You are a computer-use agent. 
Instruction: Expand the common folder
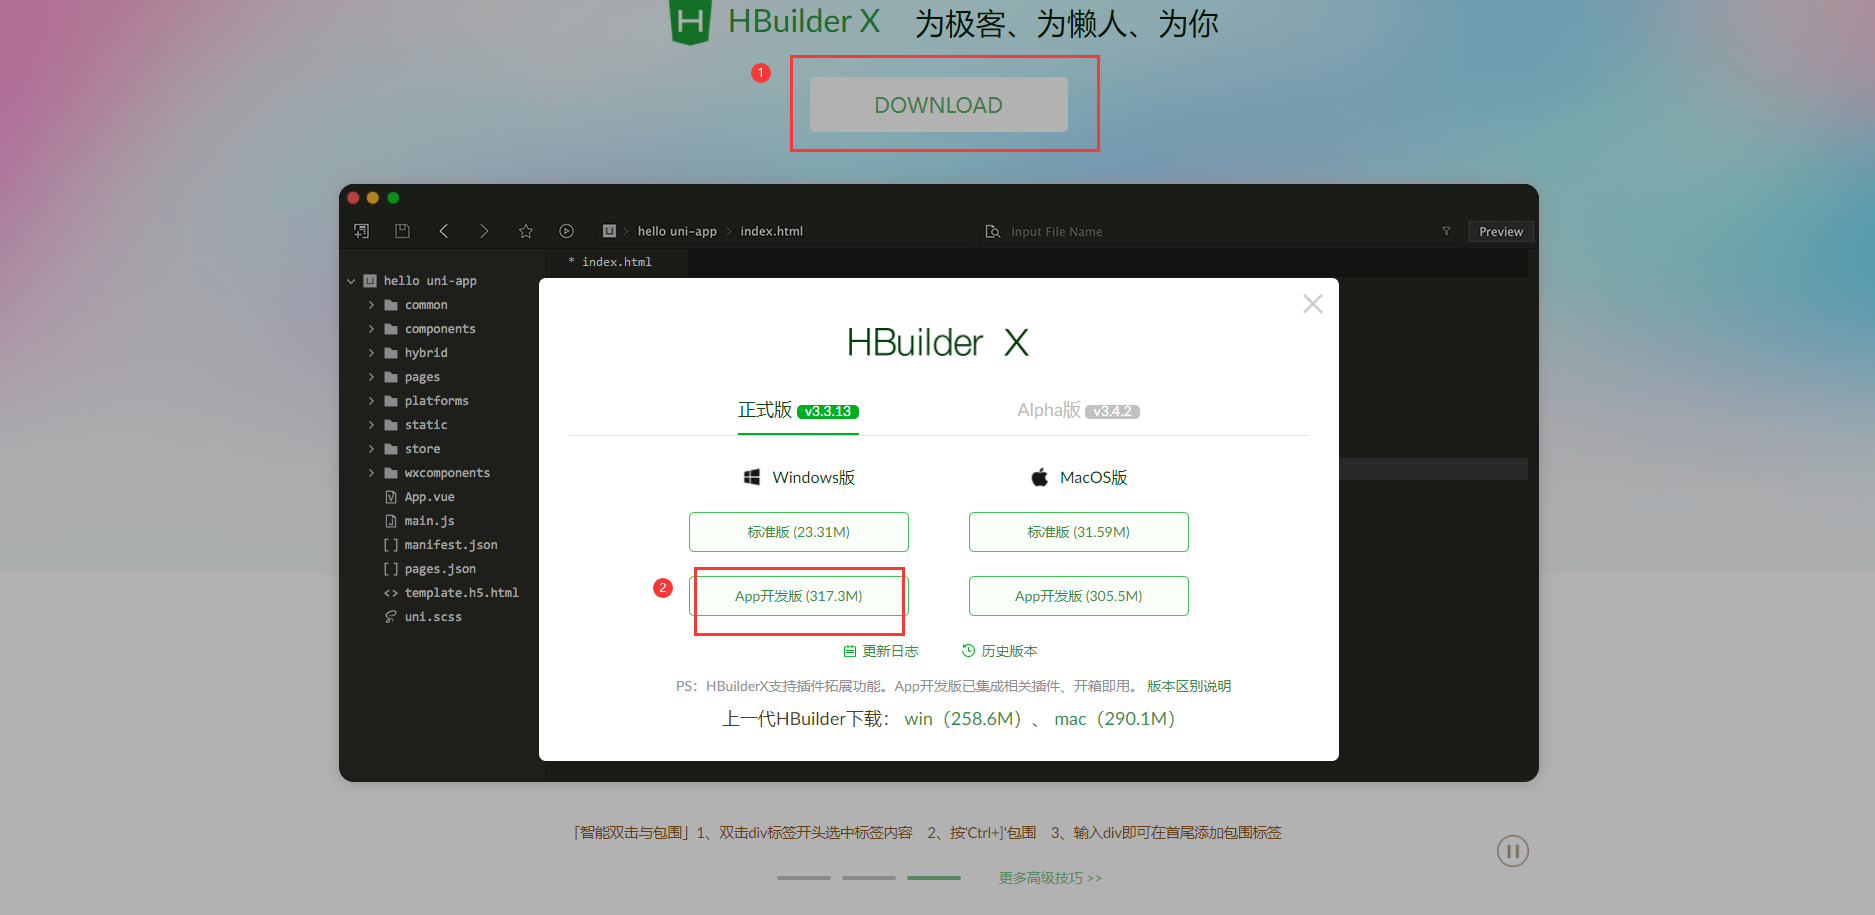tap(371, 305)
